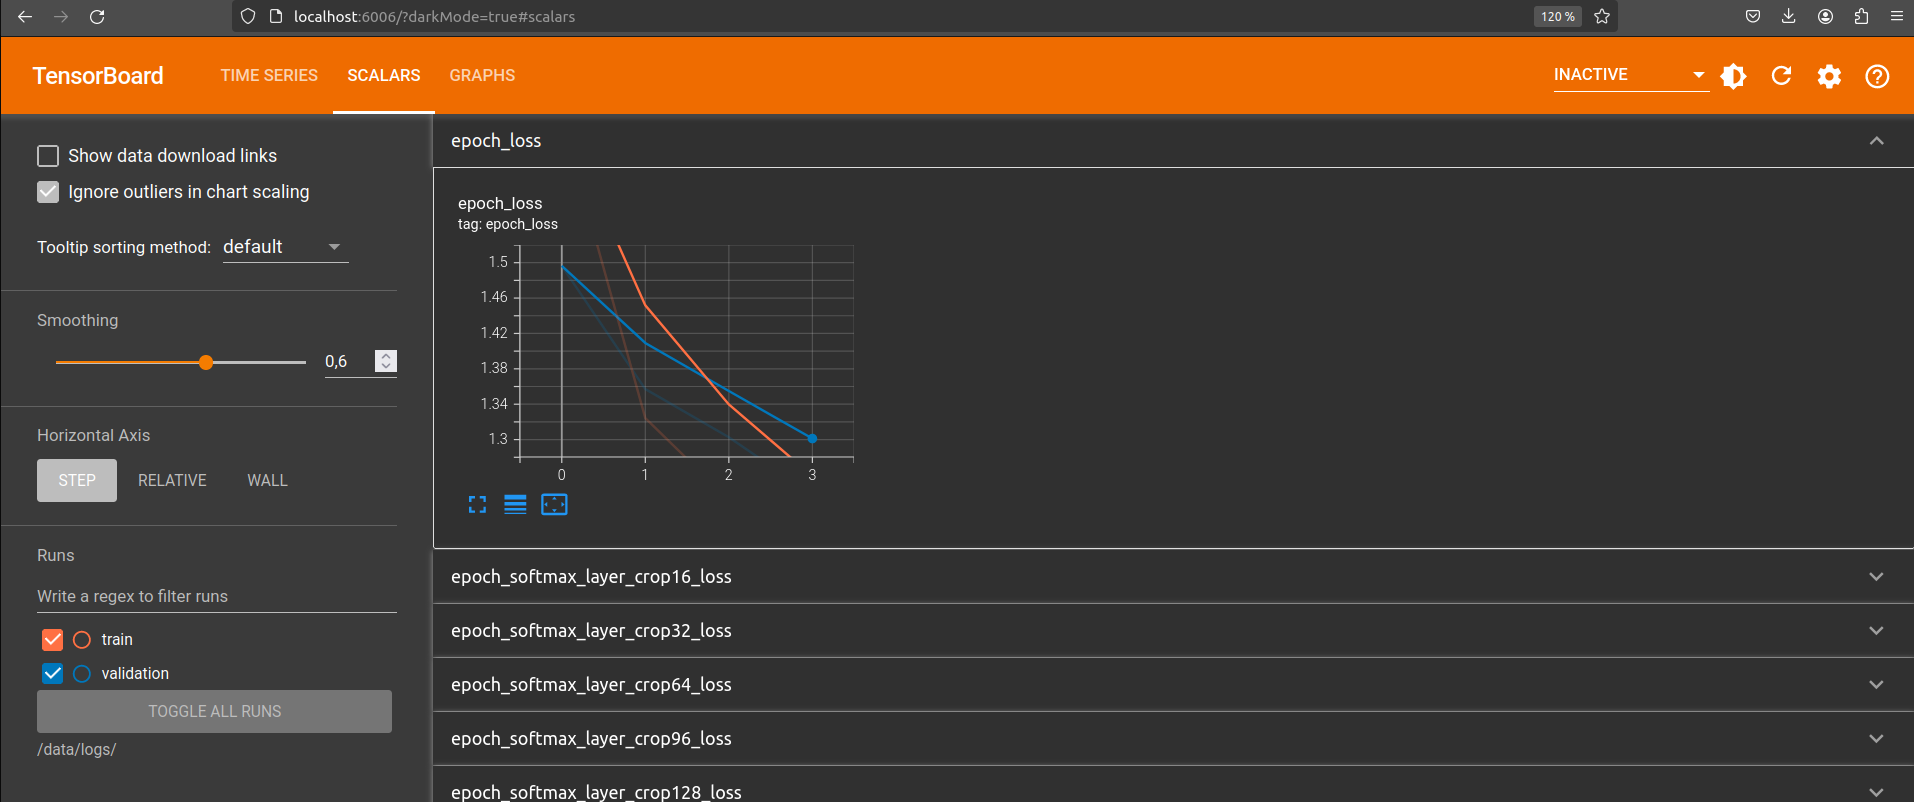Click the /data/logs/ path text
Image resolution: width=1914 pixels, height=802 pixels.
[77, 750]
